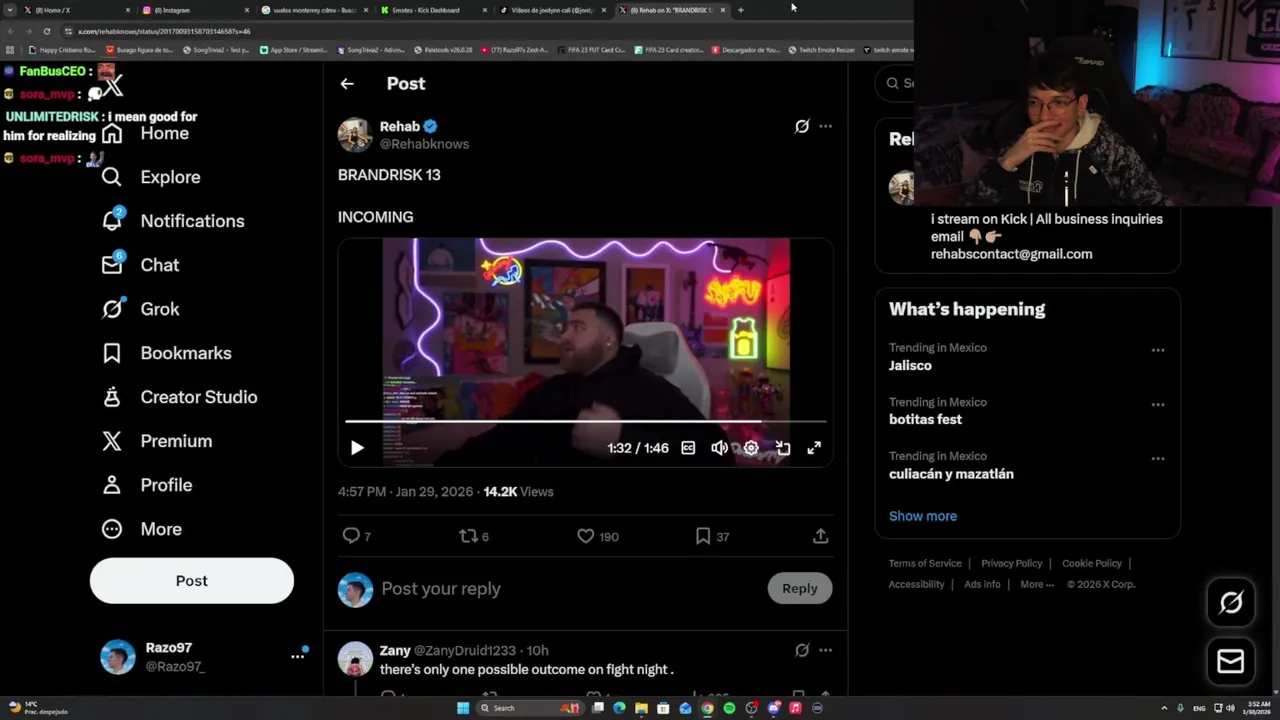Click the white Post button in sidebar
This screenshot has height=720, width=1280.
click(x=192, y=581)
